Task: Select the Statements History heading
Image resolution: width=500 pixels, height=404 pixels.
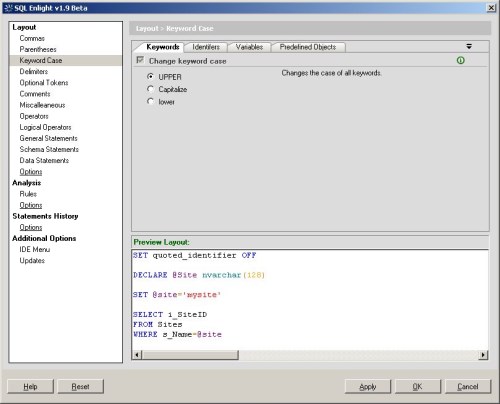Action: point(45,216)
